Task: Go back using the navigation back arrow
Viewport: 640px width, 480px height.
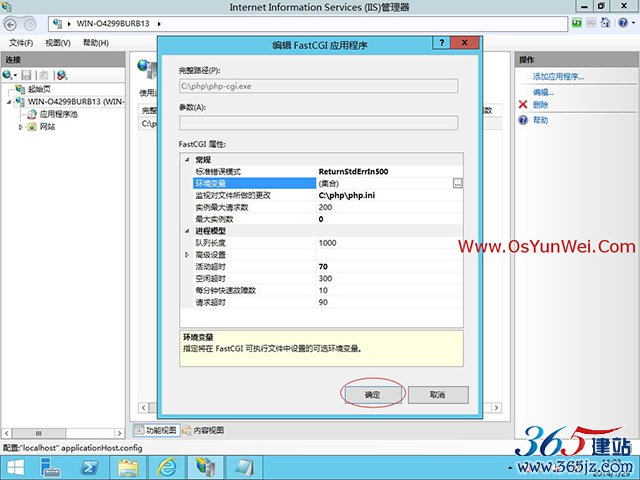Action: coord(10,24)
